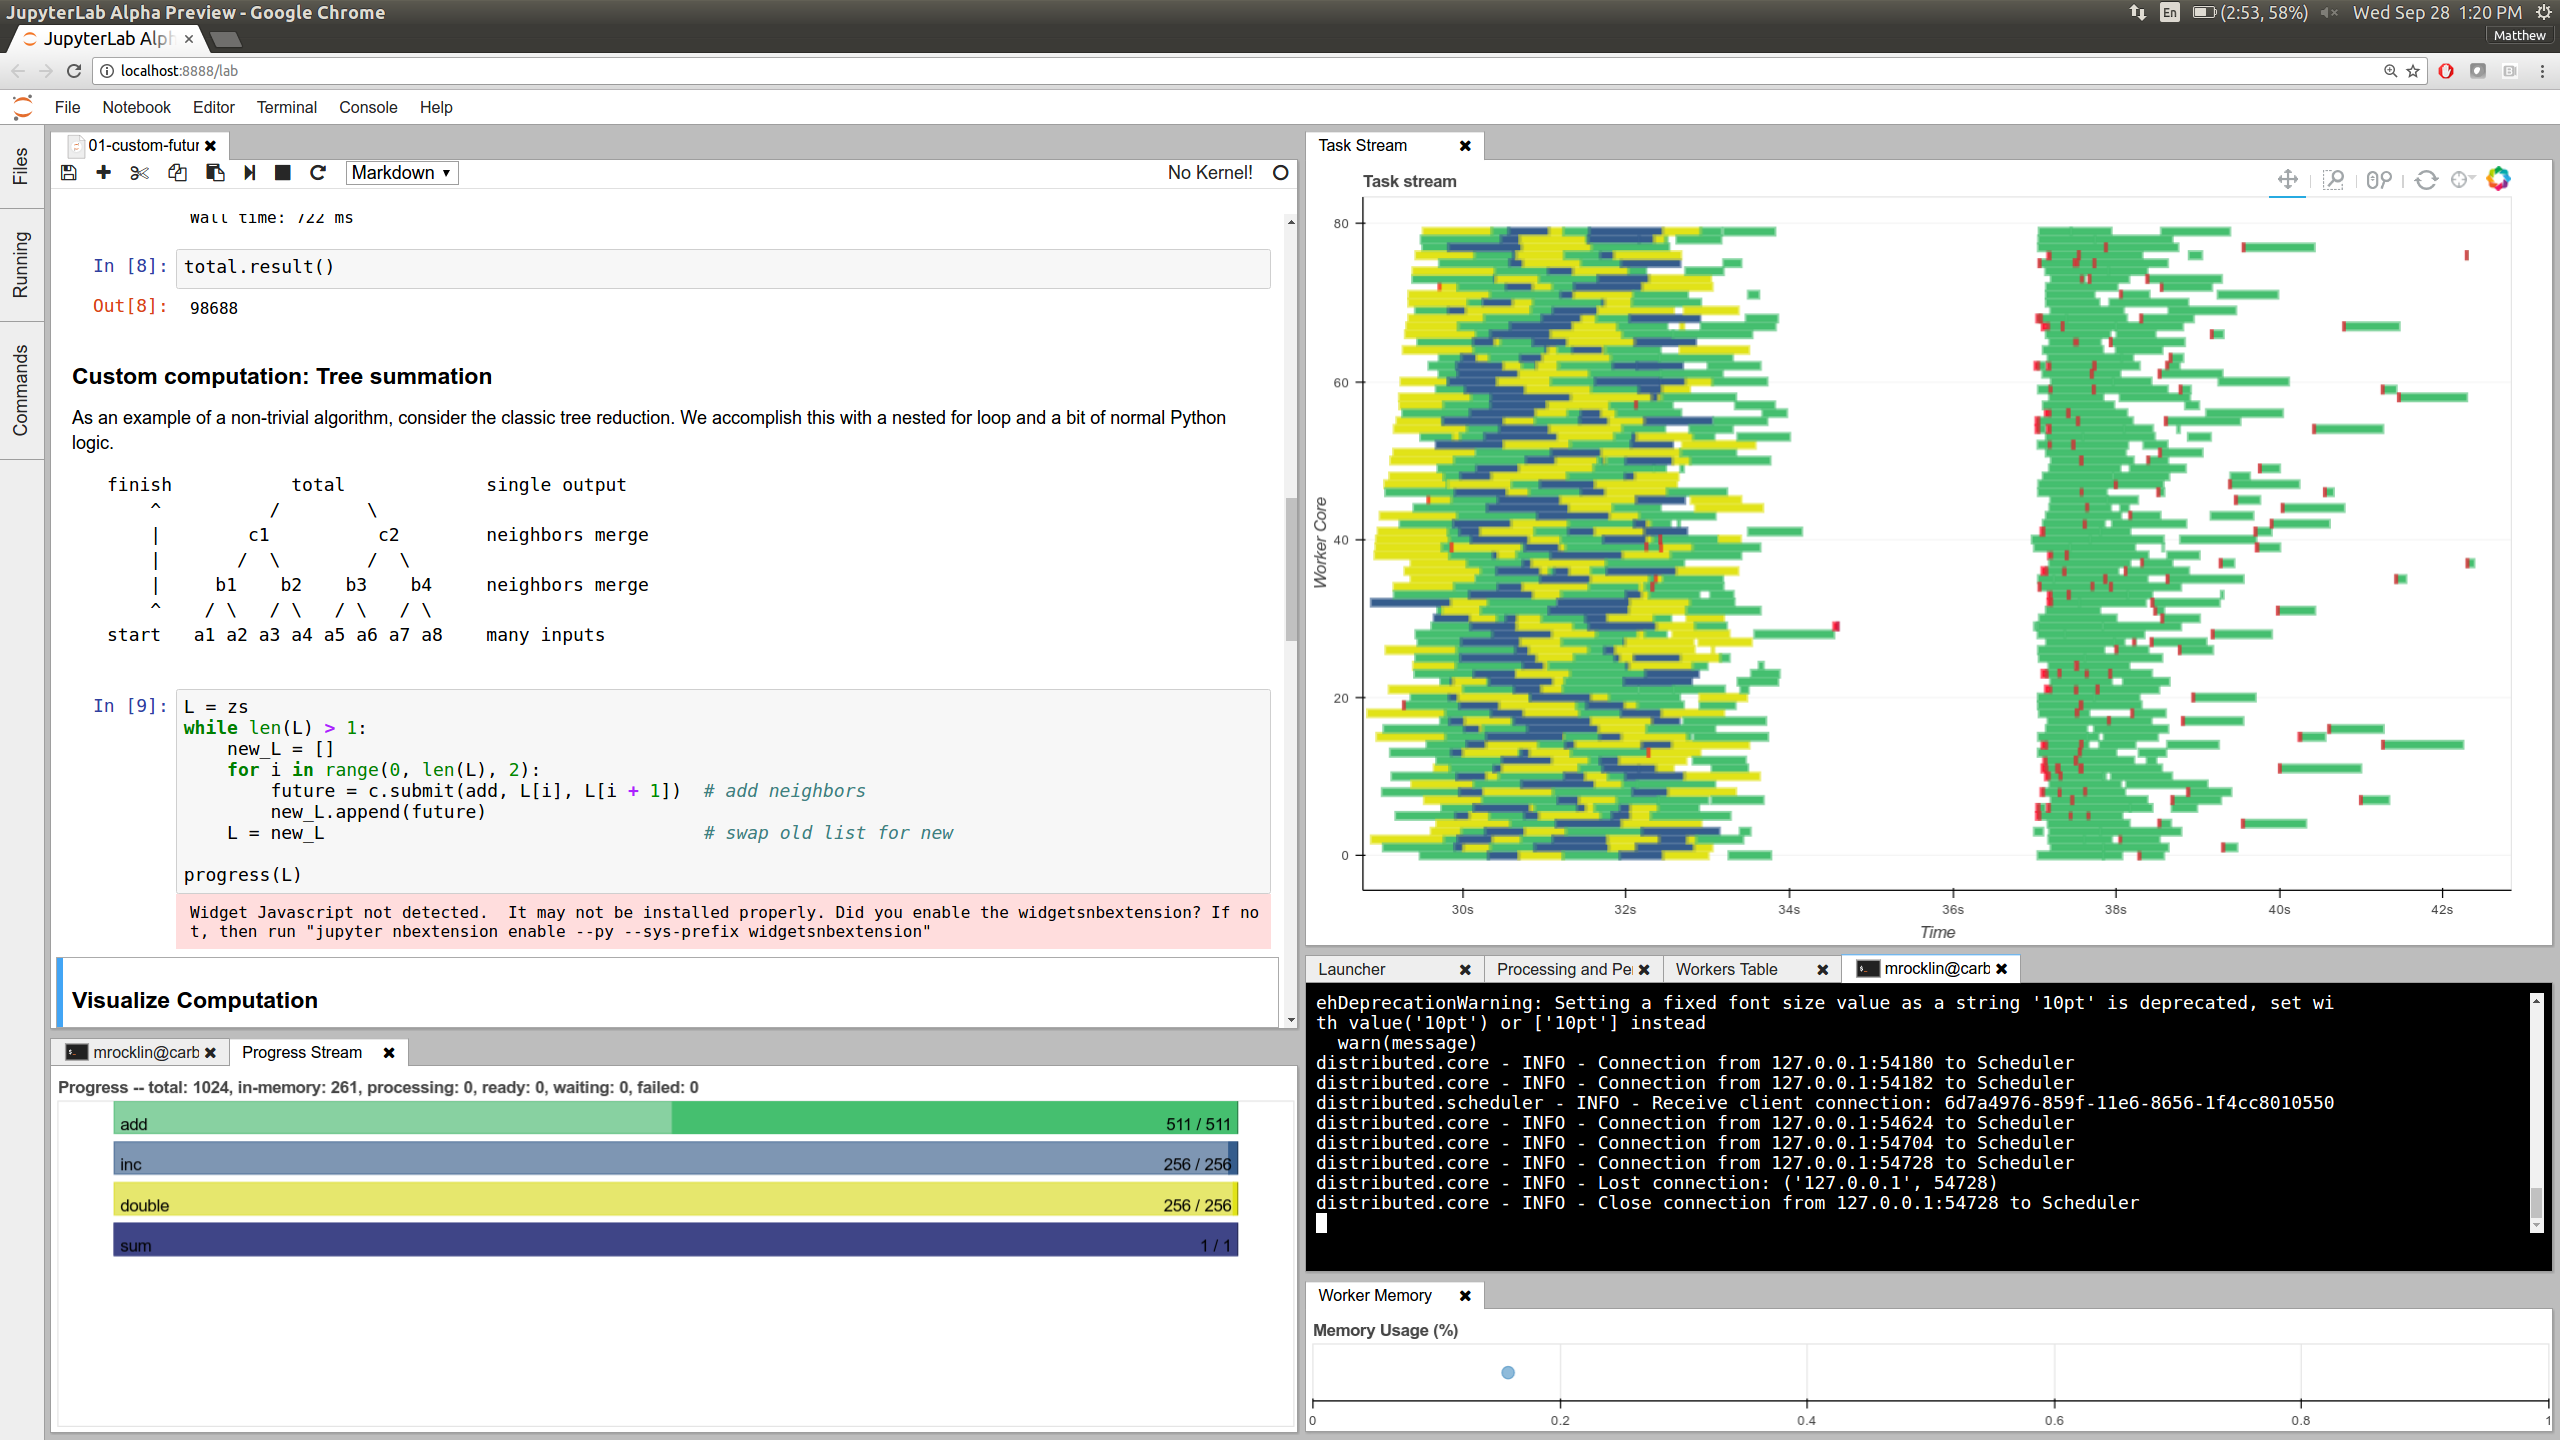
Task: Run the current notebook cell
Action: click(250, 173)
